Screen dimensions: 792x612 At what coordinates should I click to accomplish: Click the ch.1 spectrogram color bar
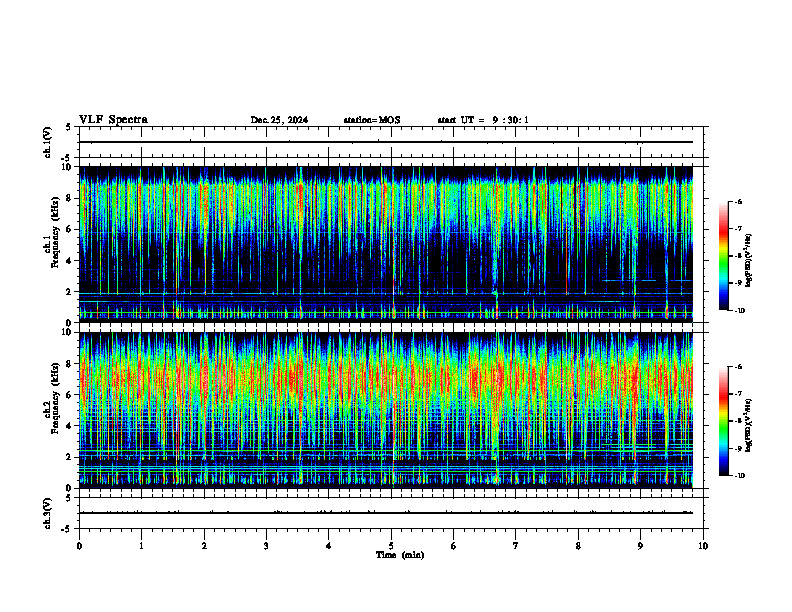point(724,256)
